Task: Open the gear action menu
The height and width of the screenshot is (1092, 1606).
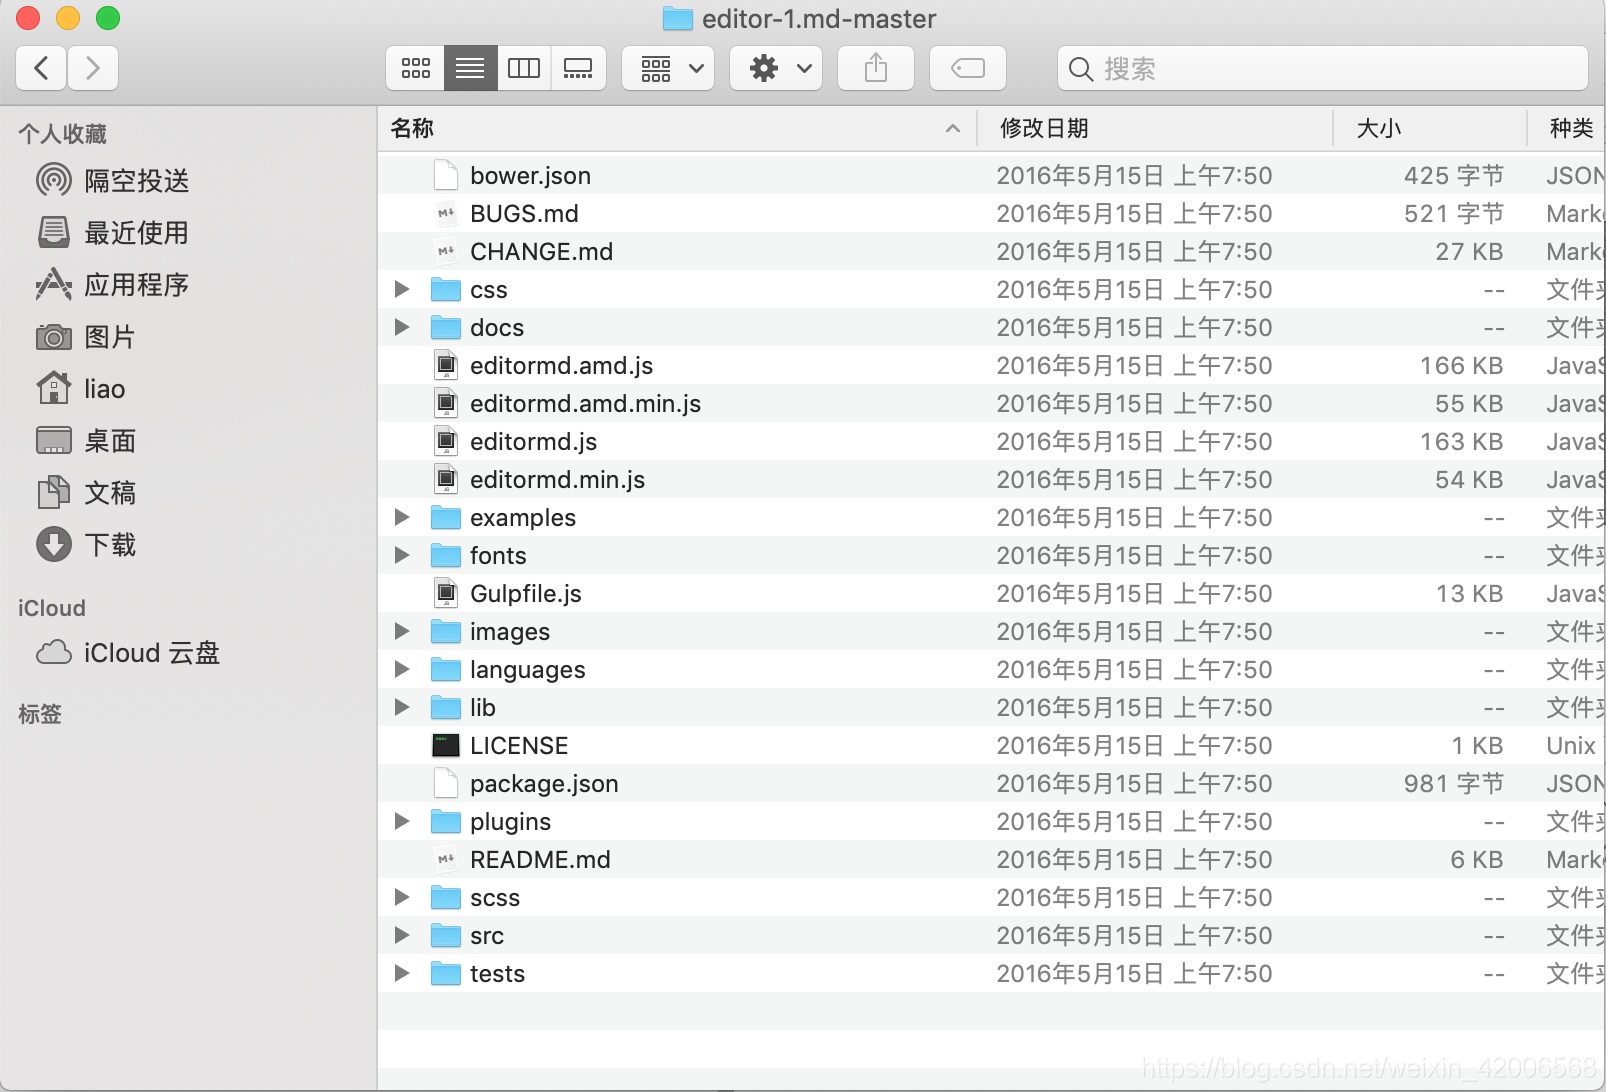Action: [776, 68]
